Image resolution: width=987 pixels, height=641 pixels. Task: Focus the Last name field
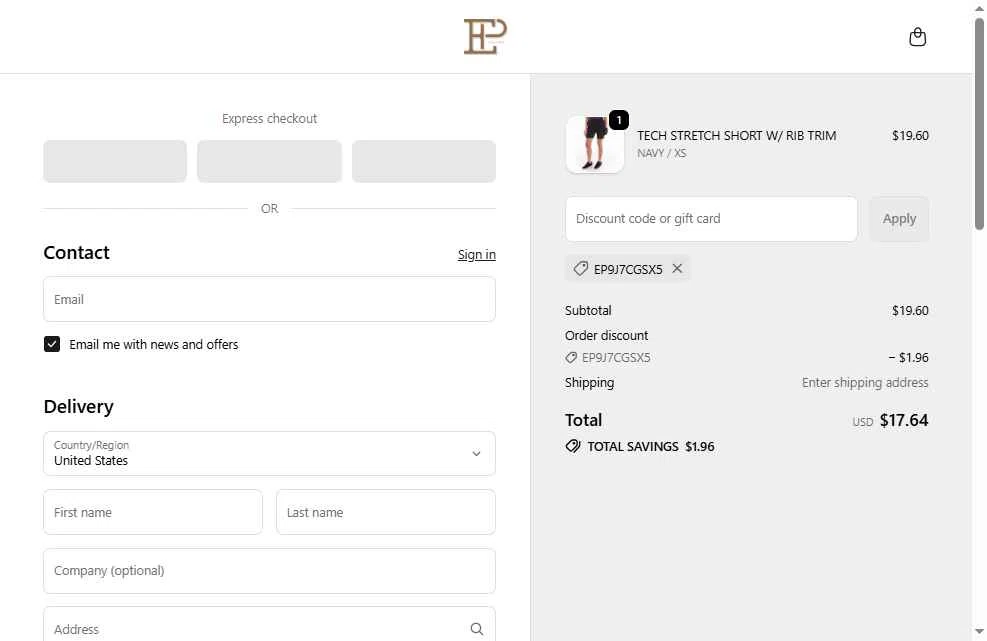(x=386, y=512)
